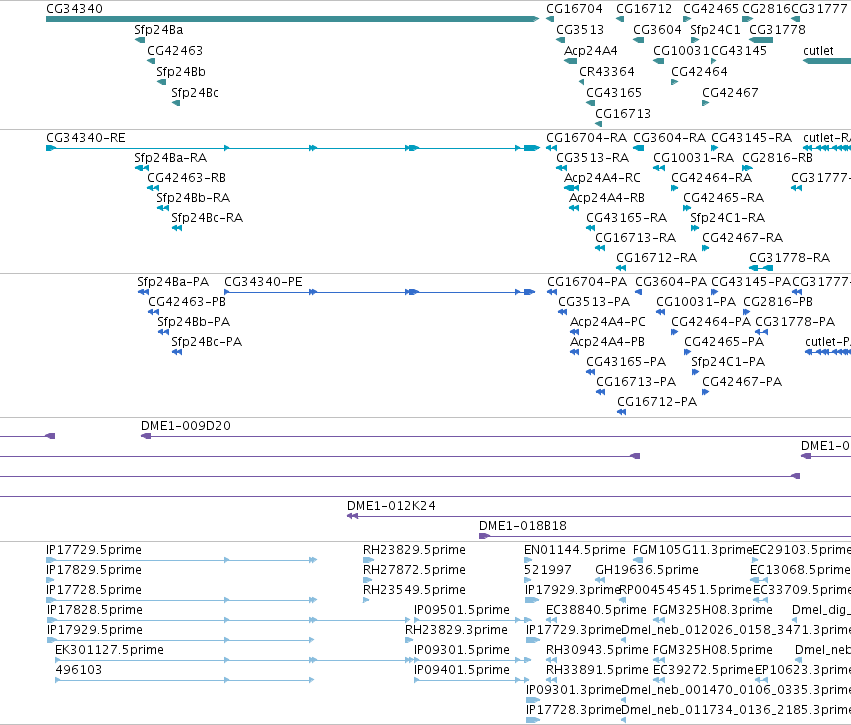Click the CG16713-PA protein
This screenshot has width=851, height=725.
click(x=601, y=392)
